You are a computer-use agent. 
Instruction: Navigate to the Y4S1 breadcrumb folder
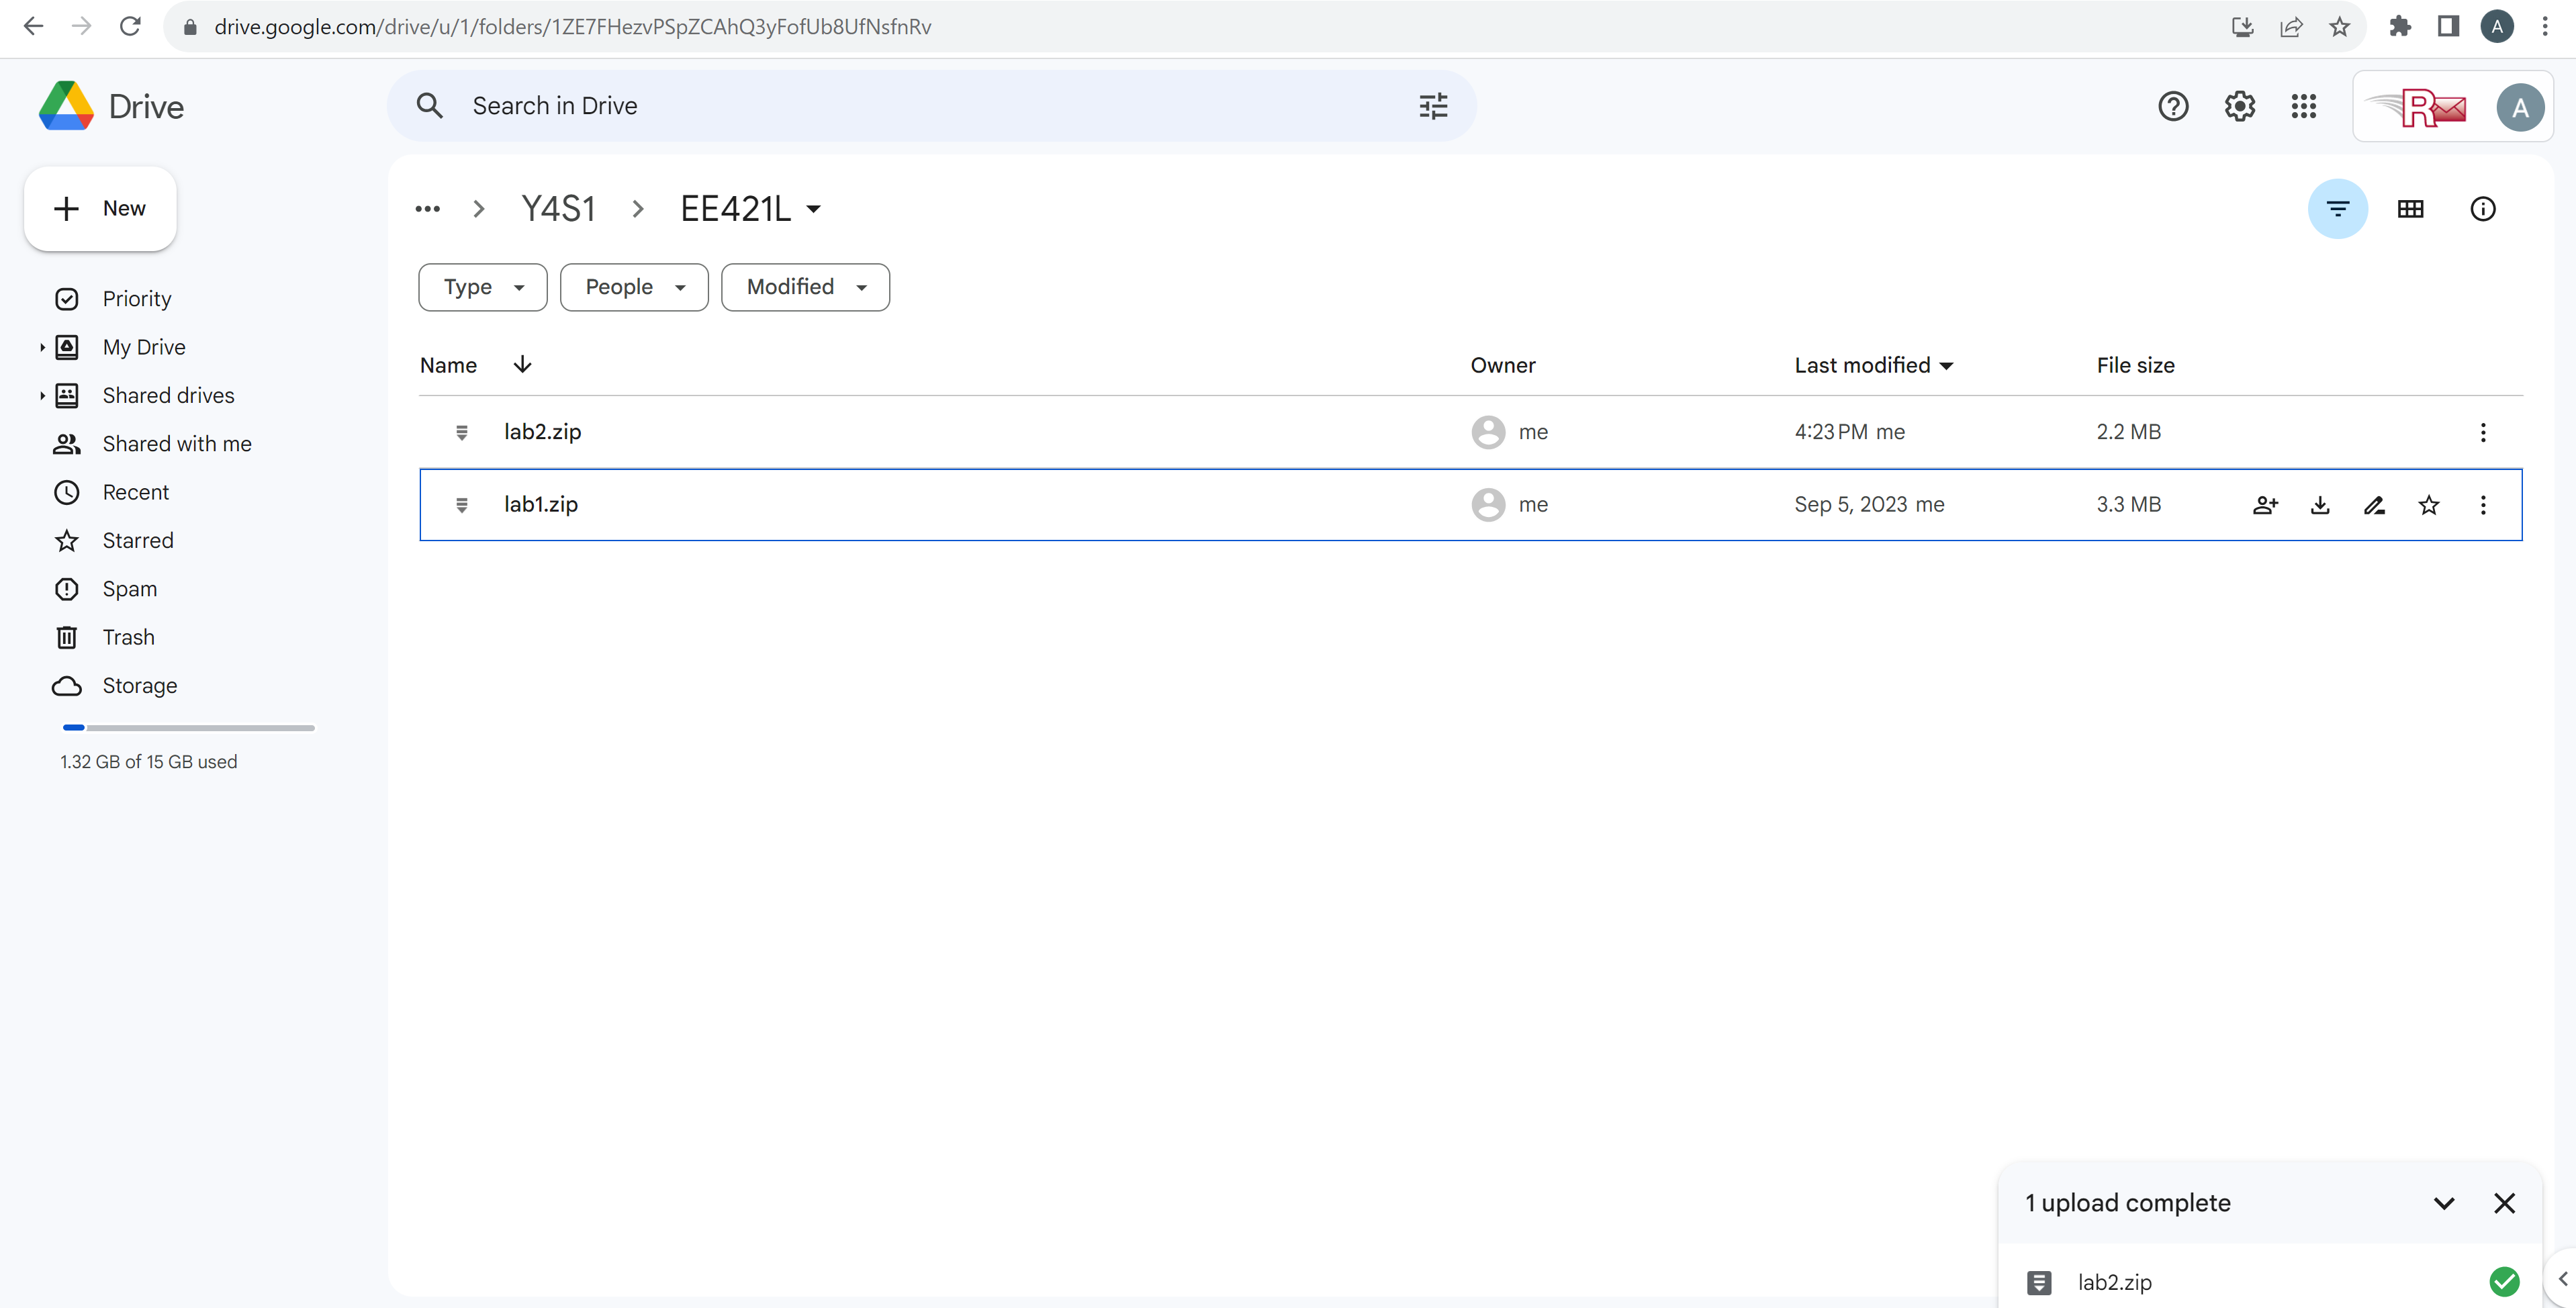pyautogui.click(x=558, y=209)
